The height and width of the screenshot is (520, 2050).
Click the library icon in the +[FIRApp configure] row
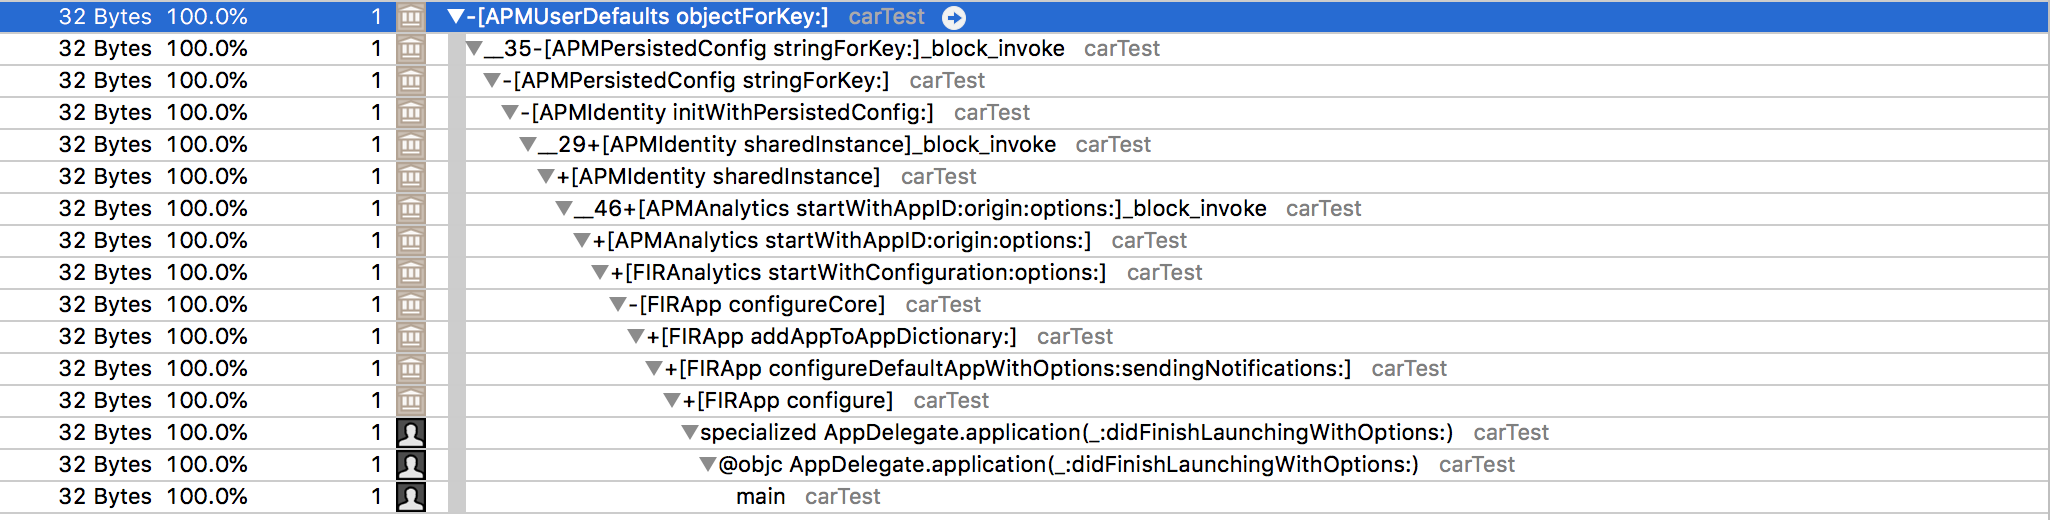tap(411, 401)
